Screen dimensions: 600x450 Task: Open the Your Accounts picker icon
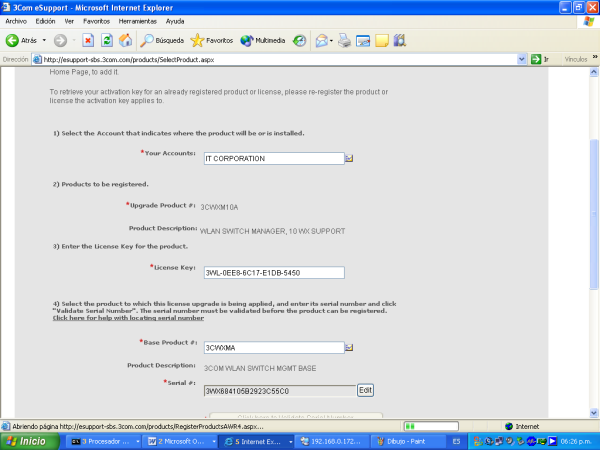click(x=349, y=158)
